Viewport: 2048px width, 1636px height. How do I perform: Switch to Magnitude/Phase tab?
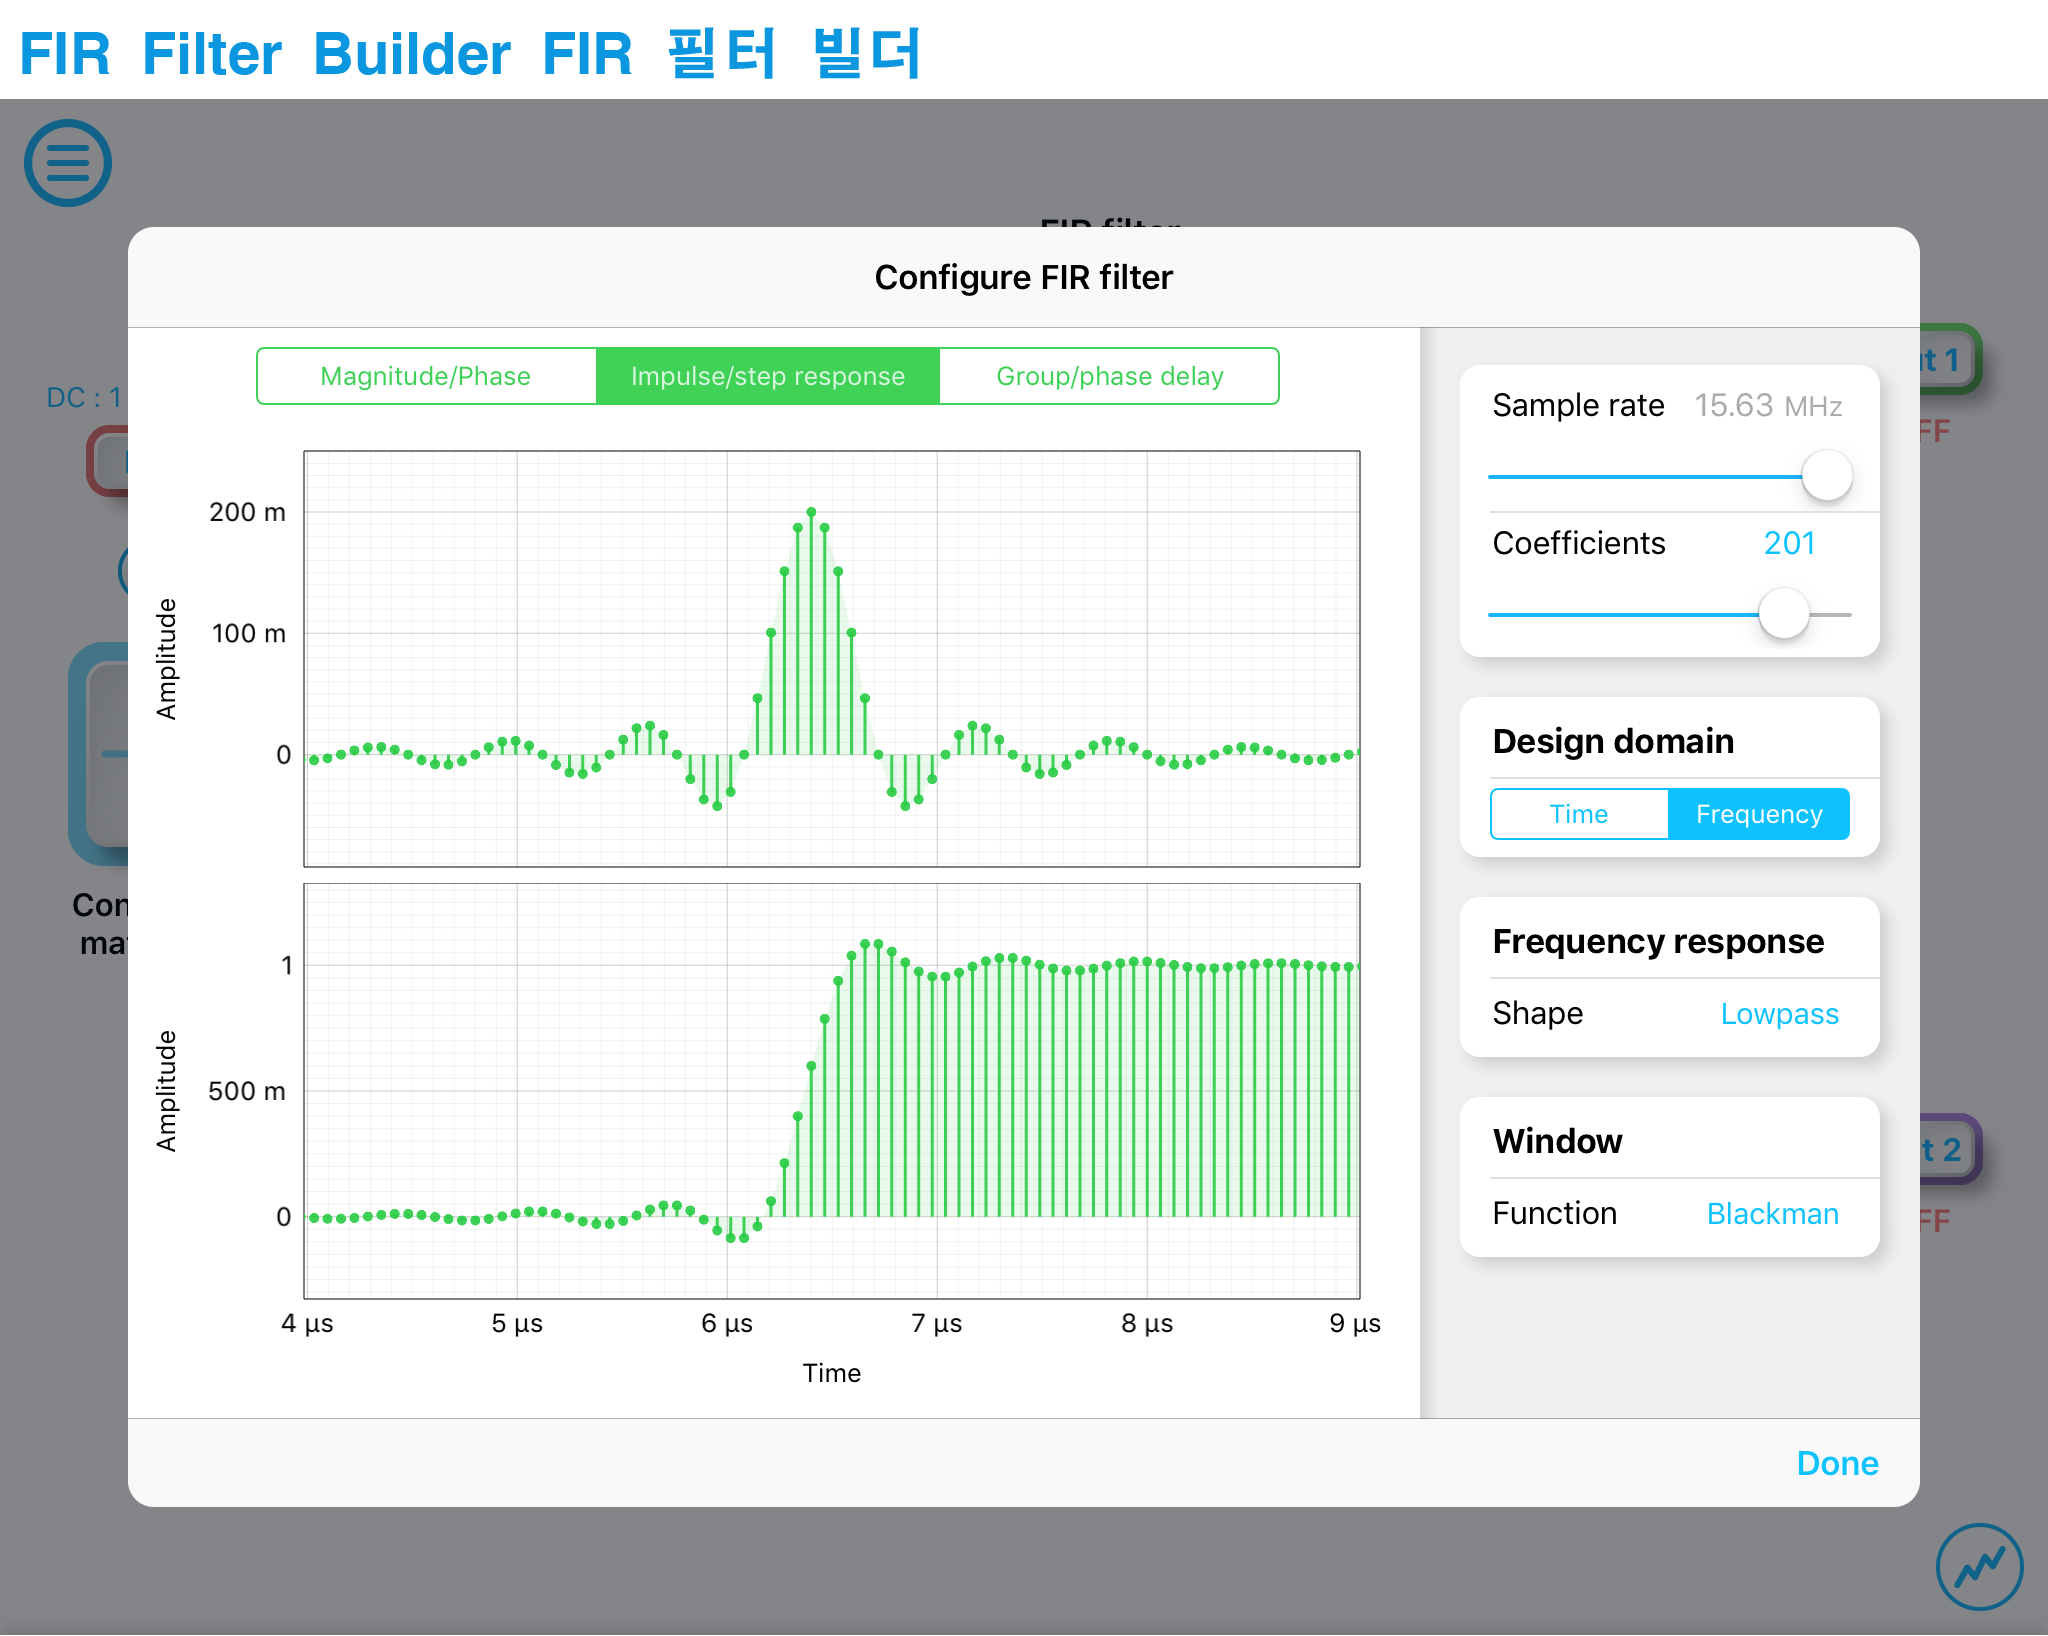coord(426,376)
